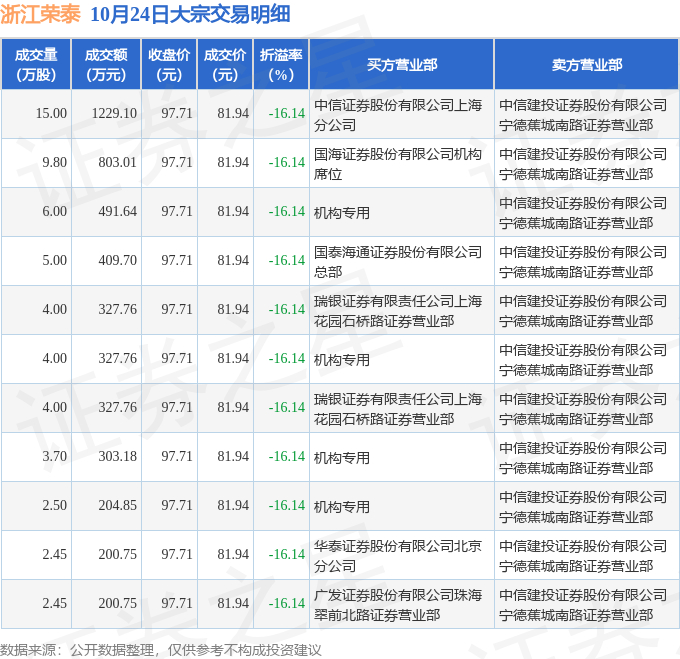
Task: Click the 数据来源 disclaimer footer text
Action: point(160,650)
